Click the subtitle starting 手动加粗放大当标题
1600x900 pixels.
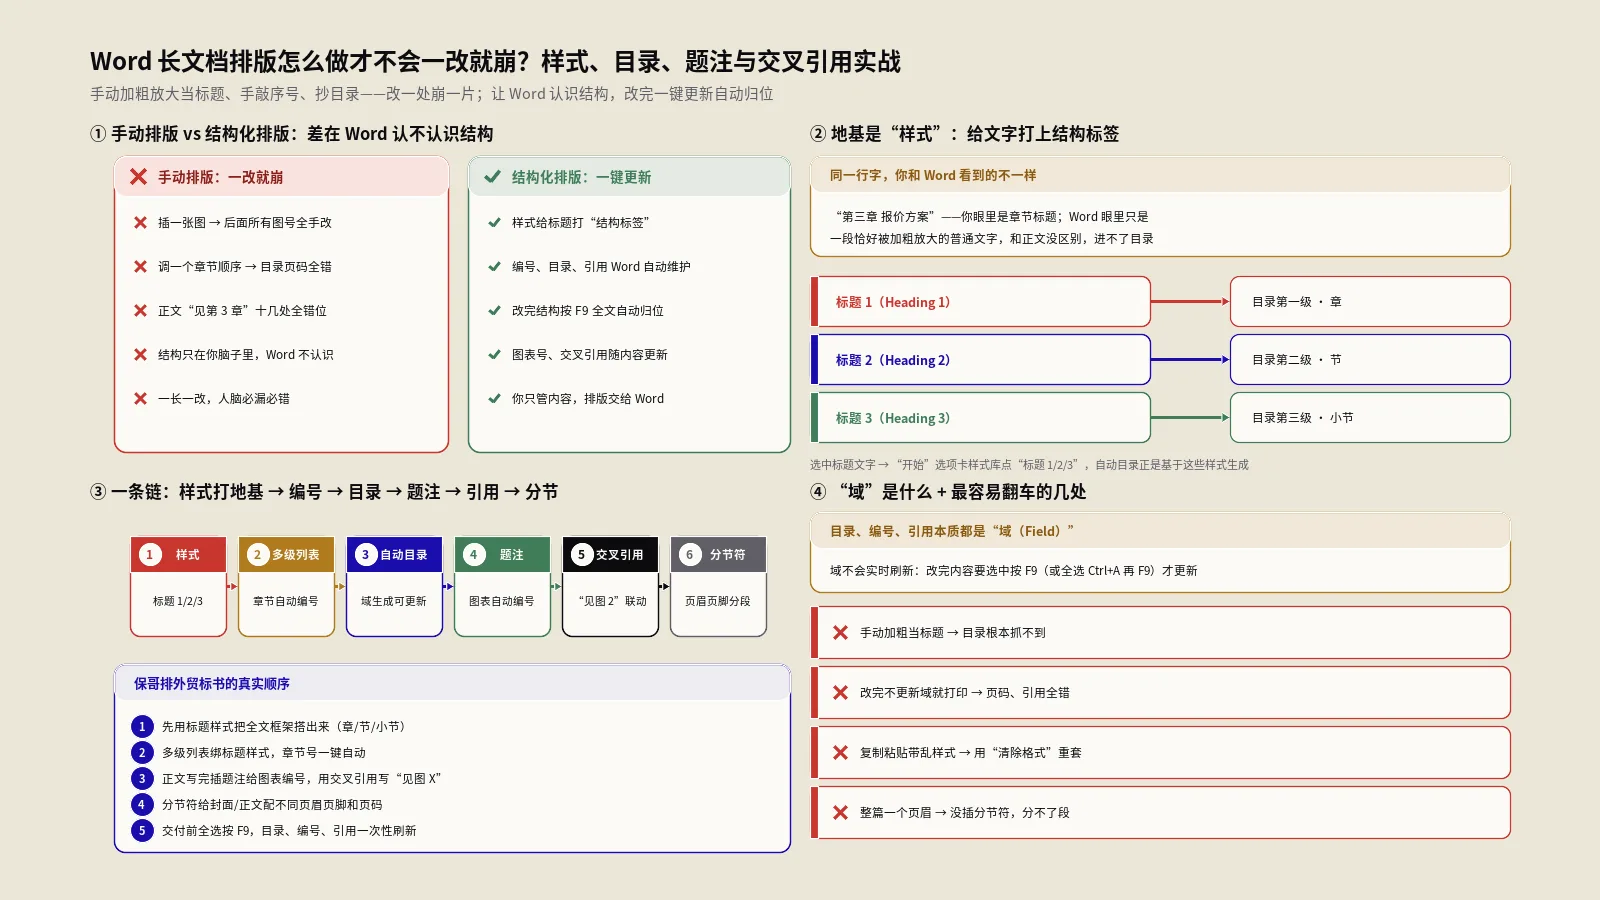pyautogui.click(x=432, y=94)
